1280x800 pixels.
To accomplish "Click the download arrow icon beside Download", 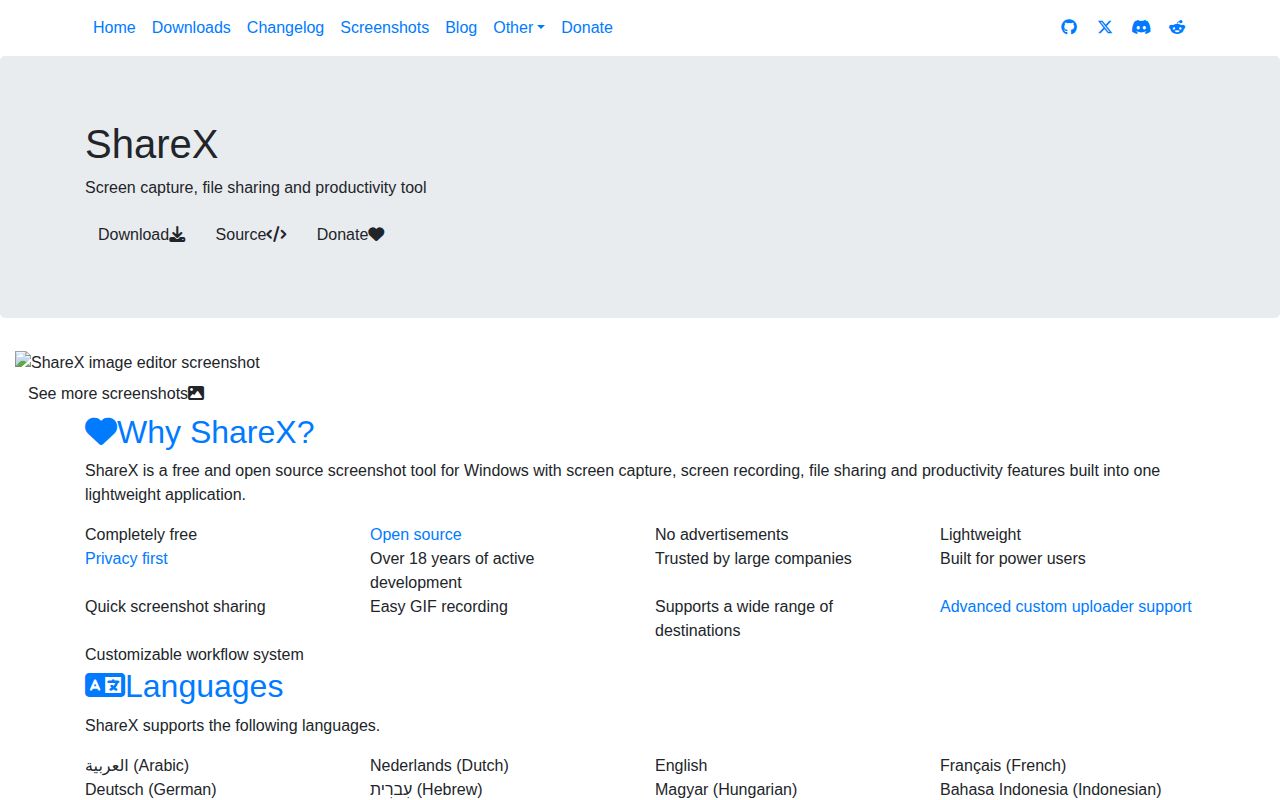I will click(177, 234).
